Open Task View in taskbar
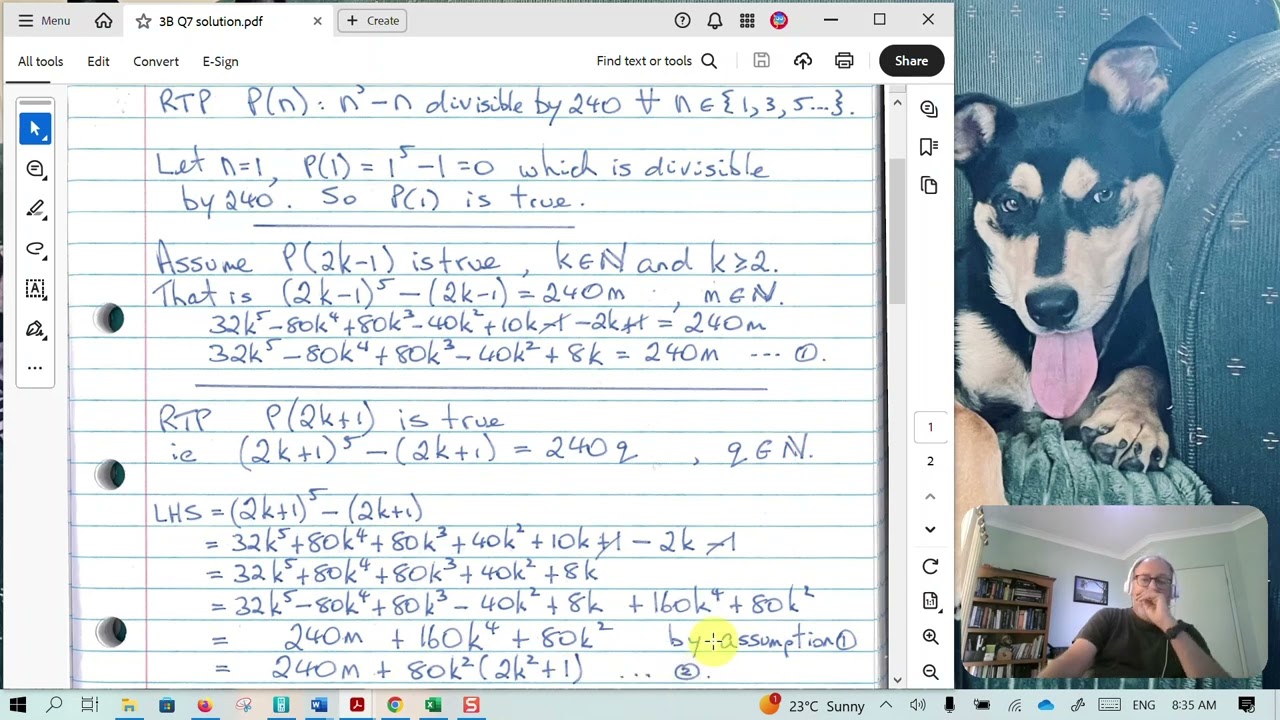The width and height of the screenshot is (1280, 720). point(90,705)
